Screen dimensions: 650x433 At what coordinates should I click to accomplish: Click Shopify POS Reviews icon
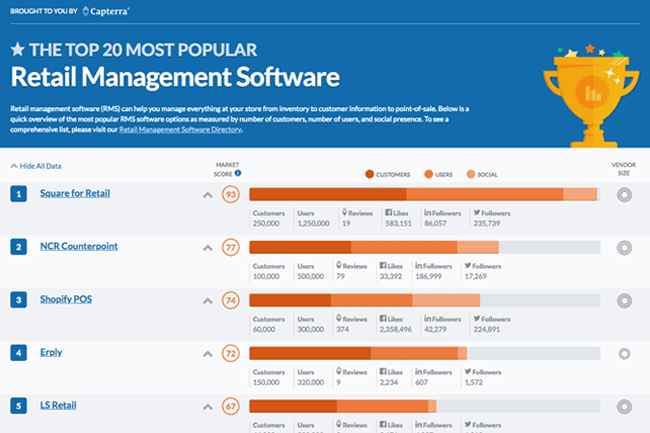[x=339, y=318]
